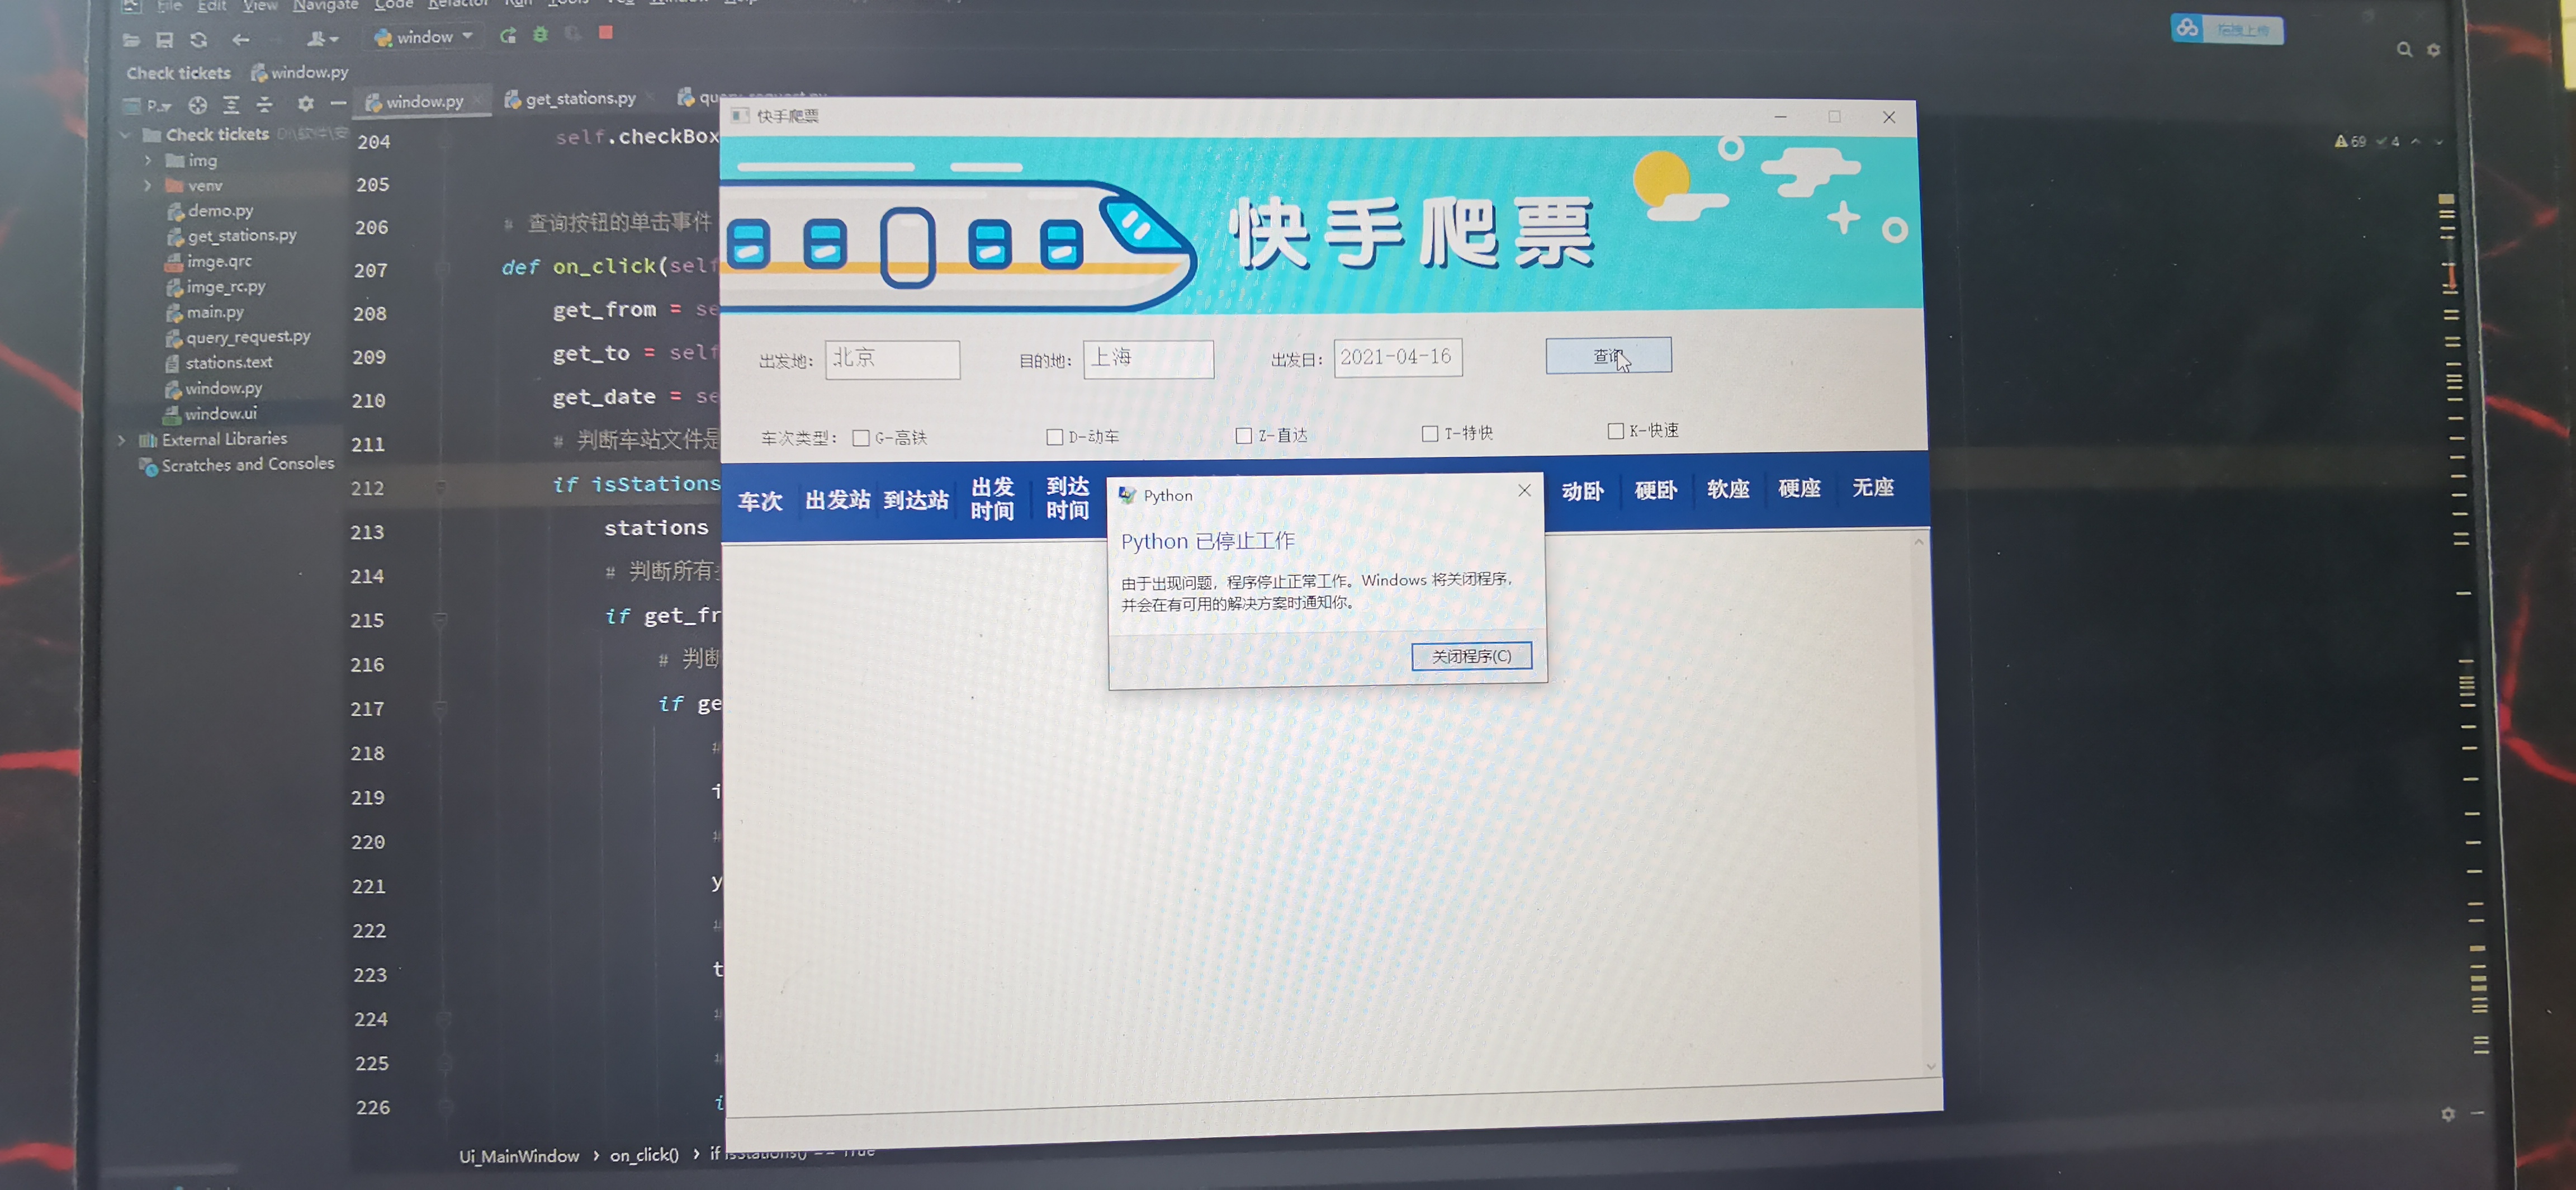This screenshot has width=2576, height=1190.
Task: Open the Edit menu
Action: [x=211, y=6]
